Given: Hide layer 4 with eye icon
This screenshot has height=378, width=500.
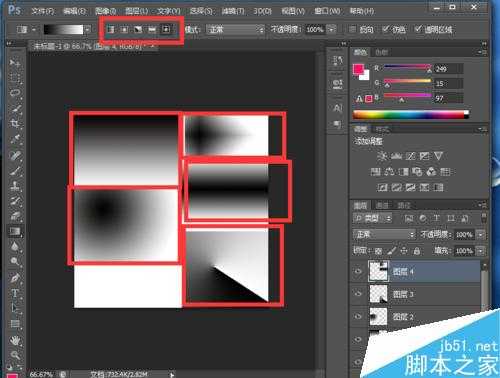Looking at the screenshot, I should point(358,271).
